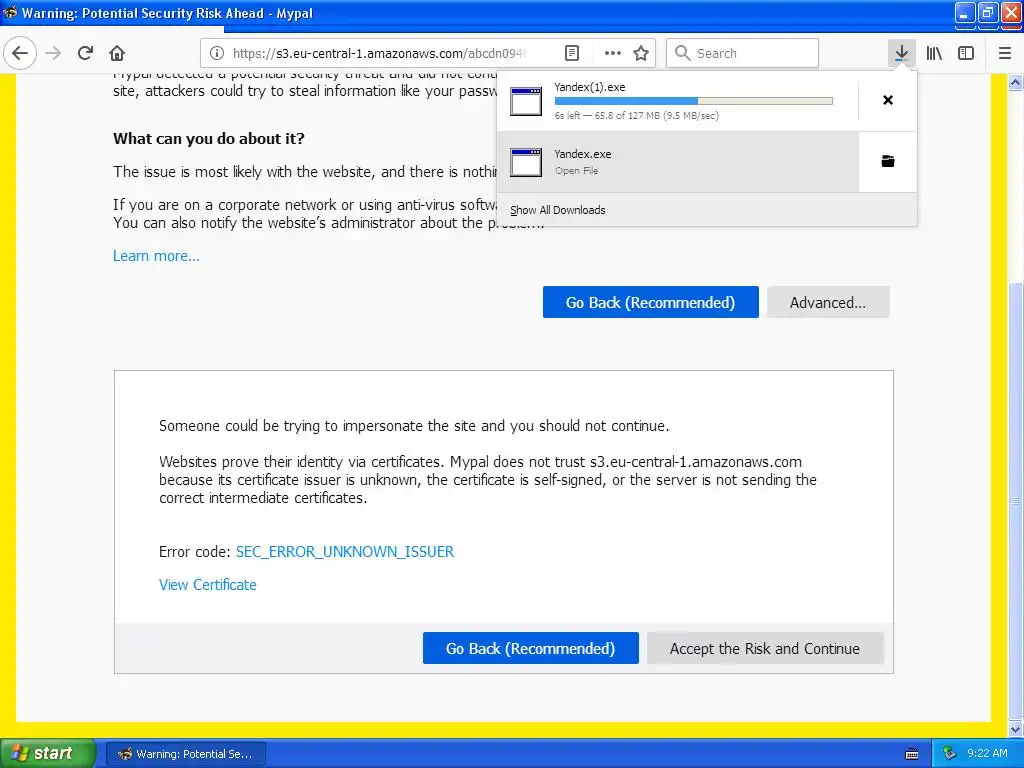The height and width of the screenshot is (768, 1024).
Task: Open the Yandex.exe downloaded file entry
Action: coord(678,162)
